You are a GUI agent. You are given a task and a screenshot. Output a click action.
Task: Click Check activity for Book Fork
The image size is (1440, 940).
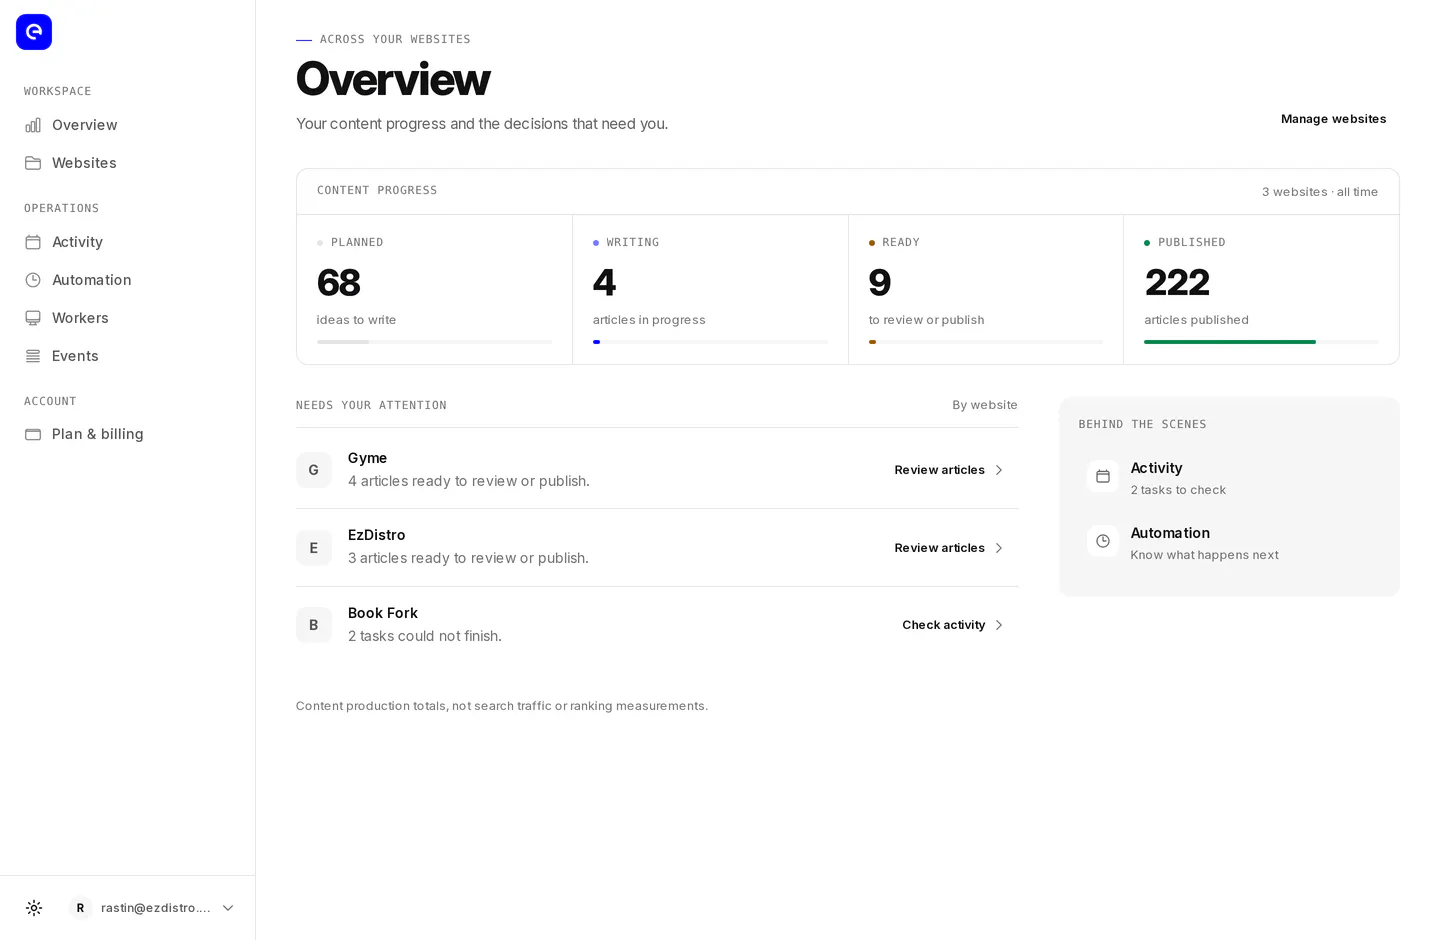pos(953,625)
